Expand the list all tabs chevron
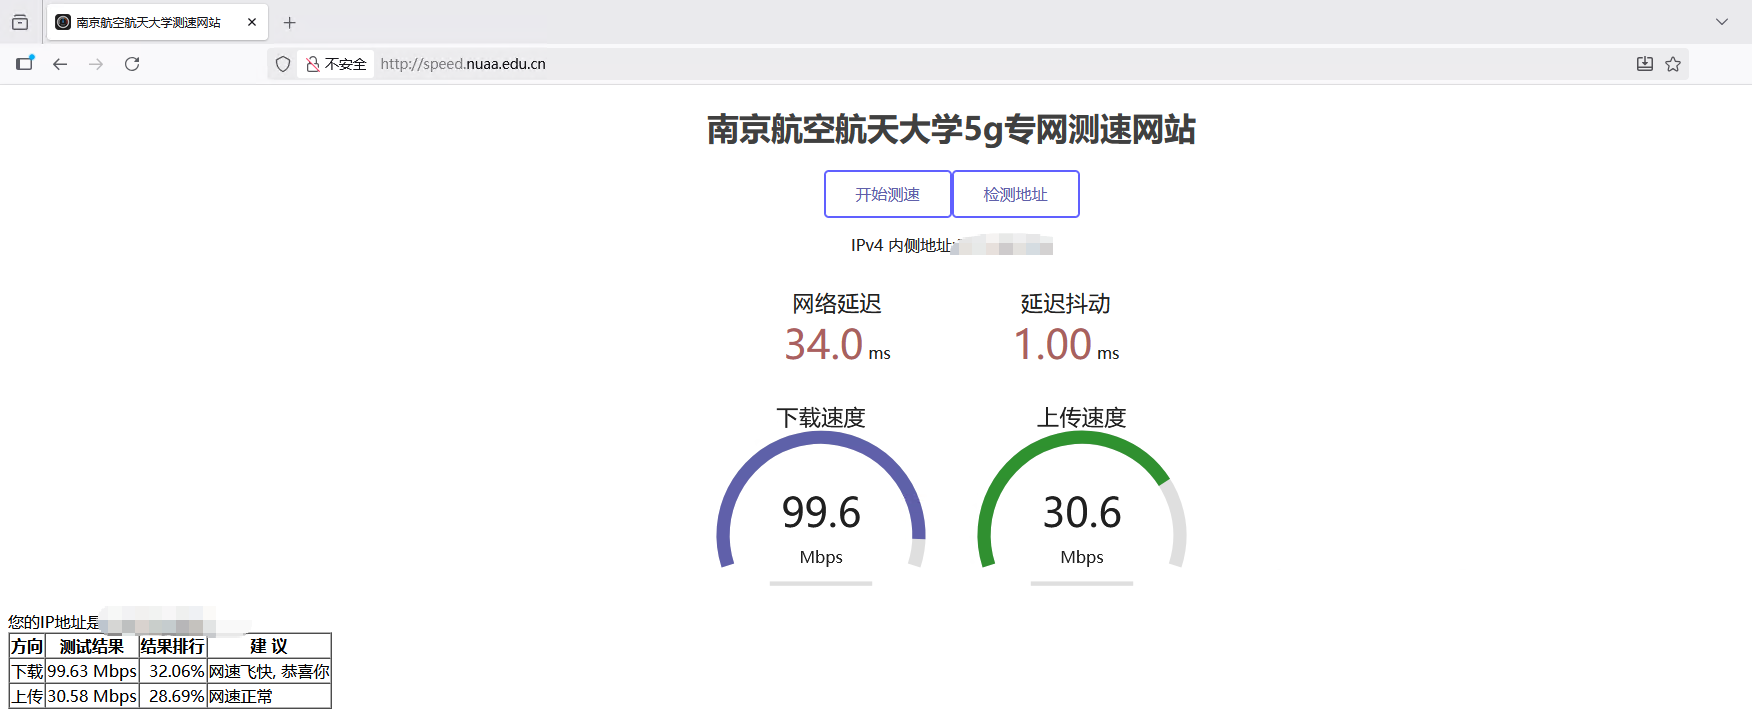 coord(1722,22)
